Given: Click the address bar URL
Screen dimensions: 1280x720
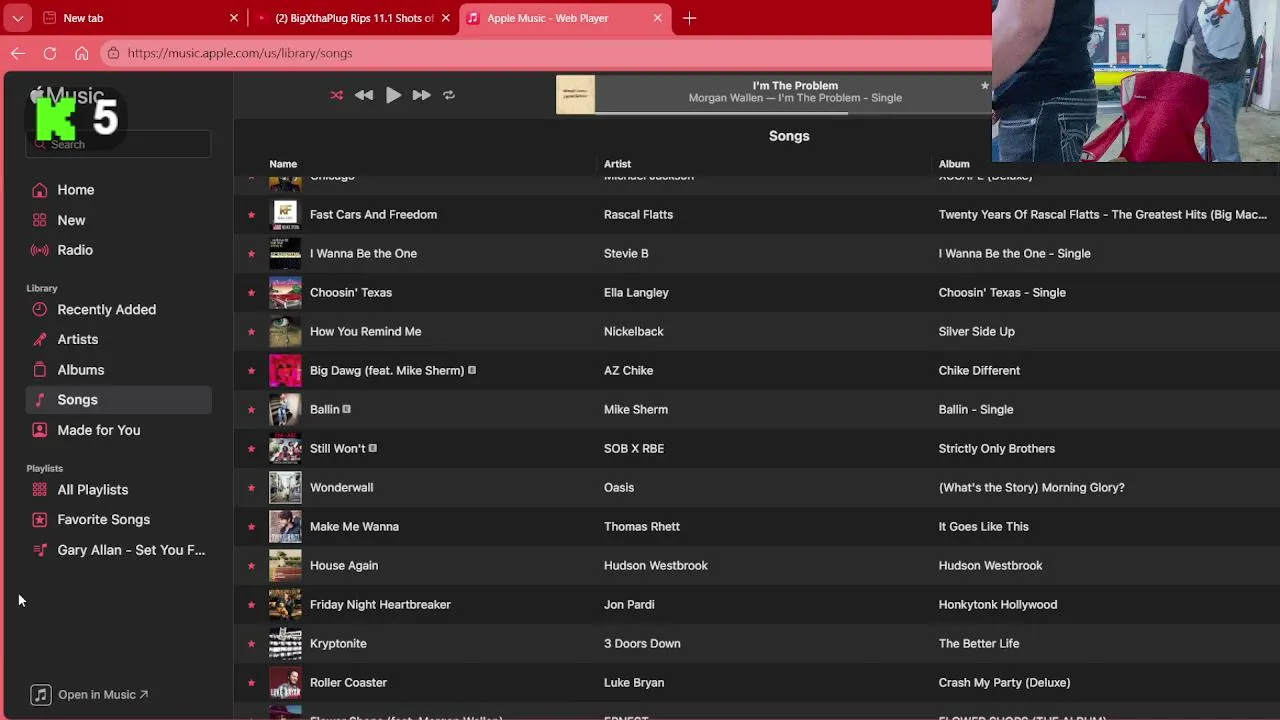Looking at the screenshot, I should pyautogui.click(x=240, y=53).
